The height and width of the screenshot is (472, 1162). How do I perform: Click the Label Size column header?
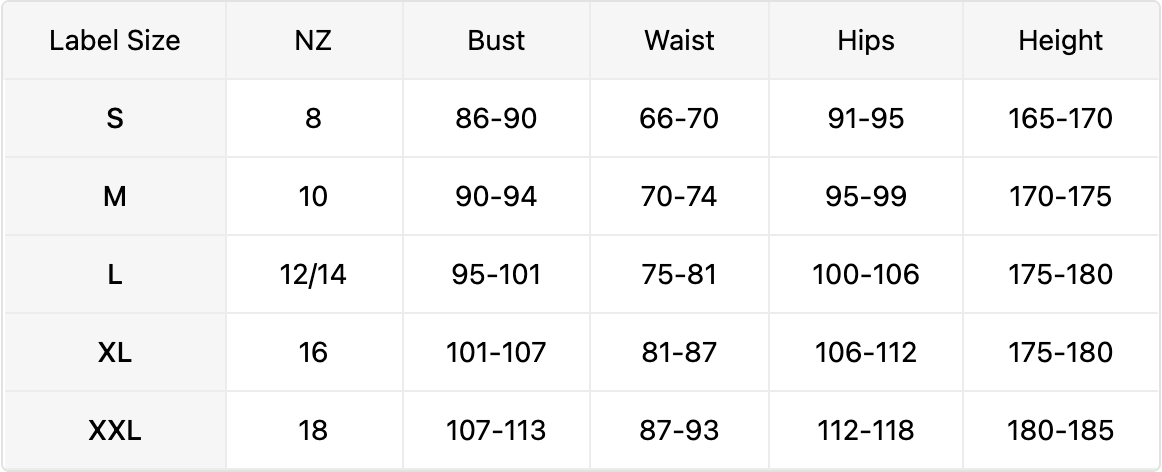click(x=115, y=41)
